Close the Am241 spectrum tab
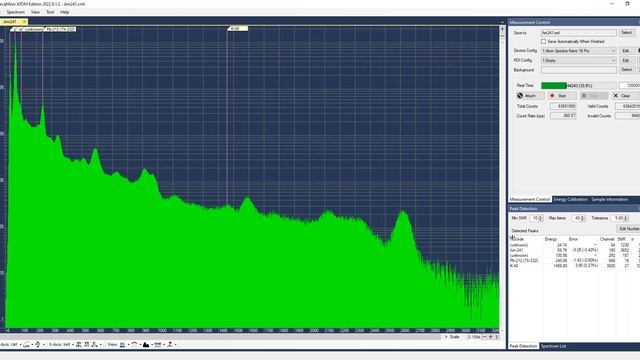 tap(24, 22)
